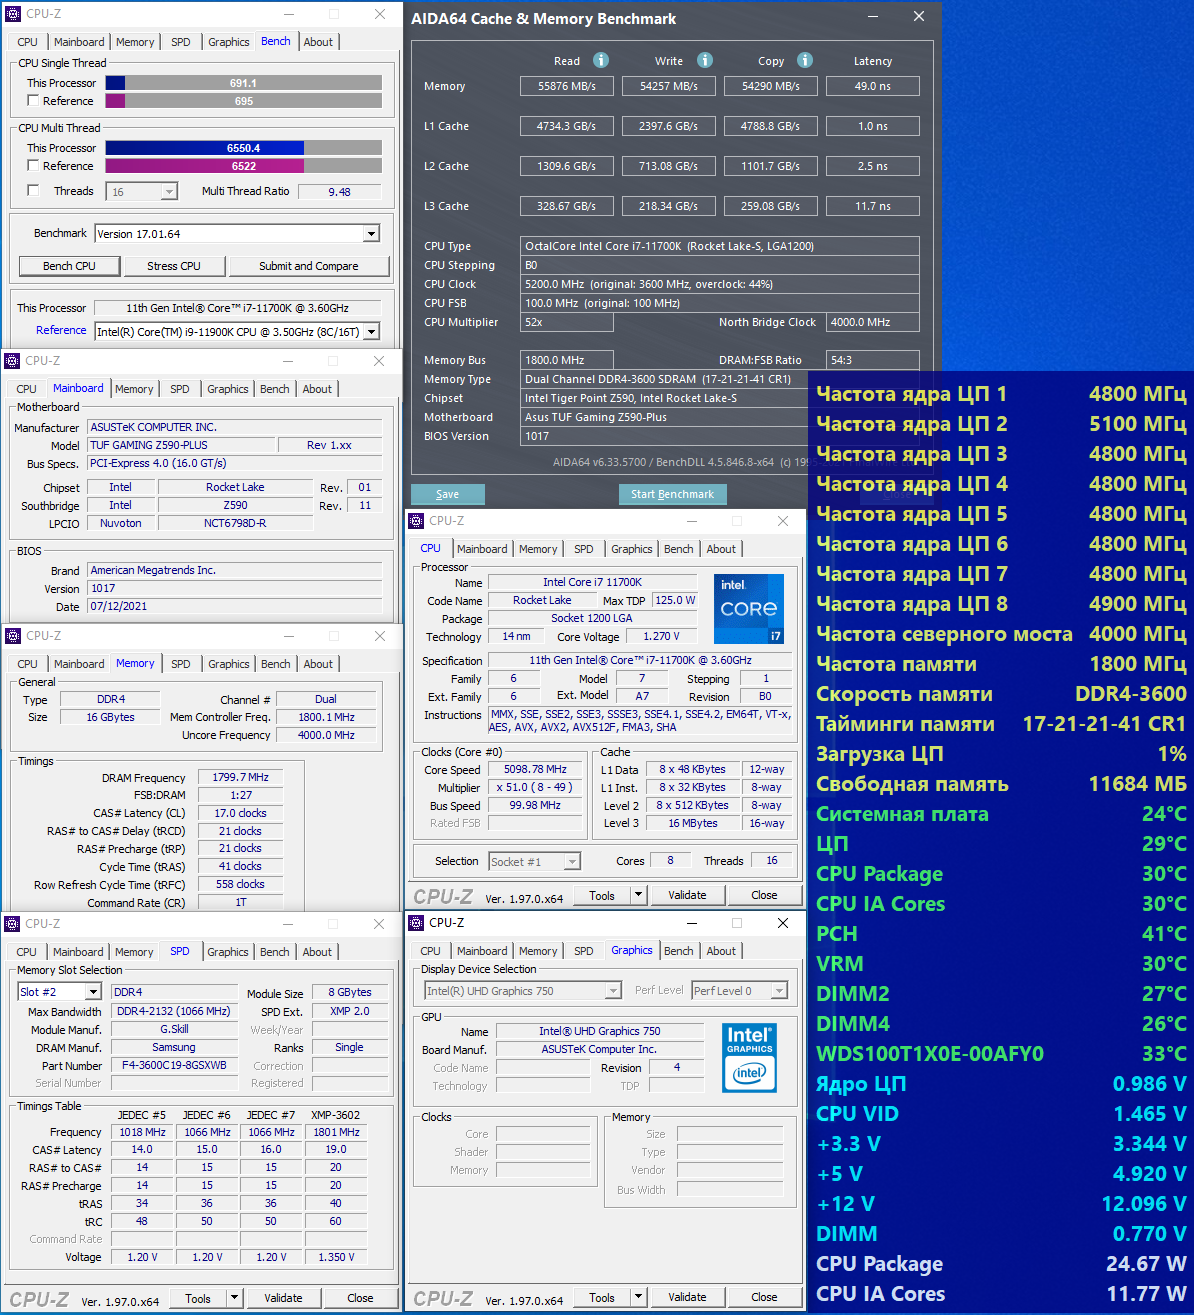Expand the Tools arrow in the Graphics window
Viewport: 1194px width, 1315px height.
click(638, 1297)
